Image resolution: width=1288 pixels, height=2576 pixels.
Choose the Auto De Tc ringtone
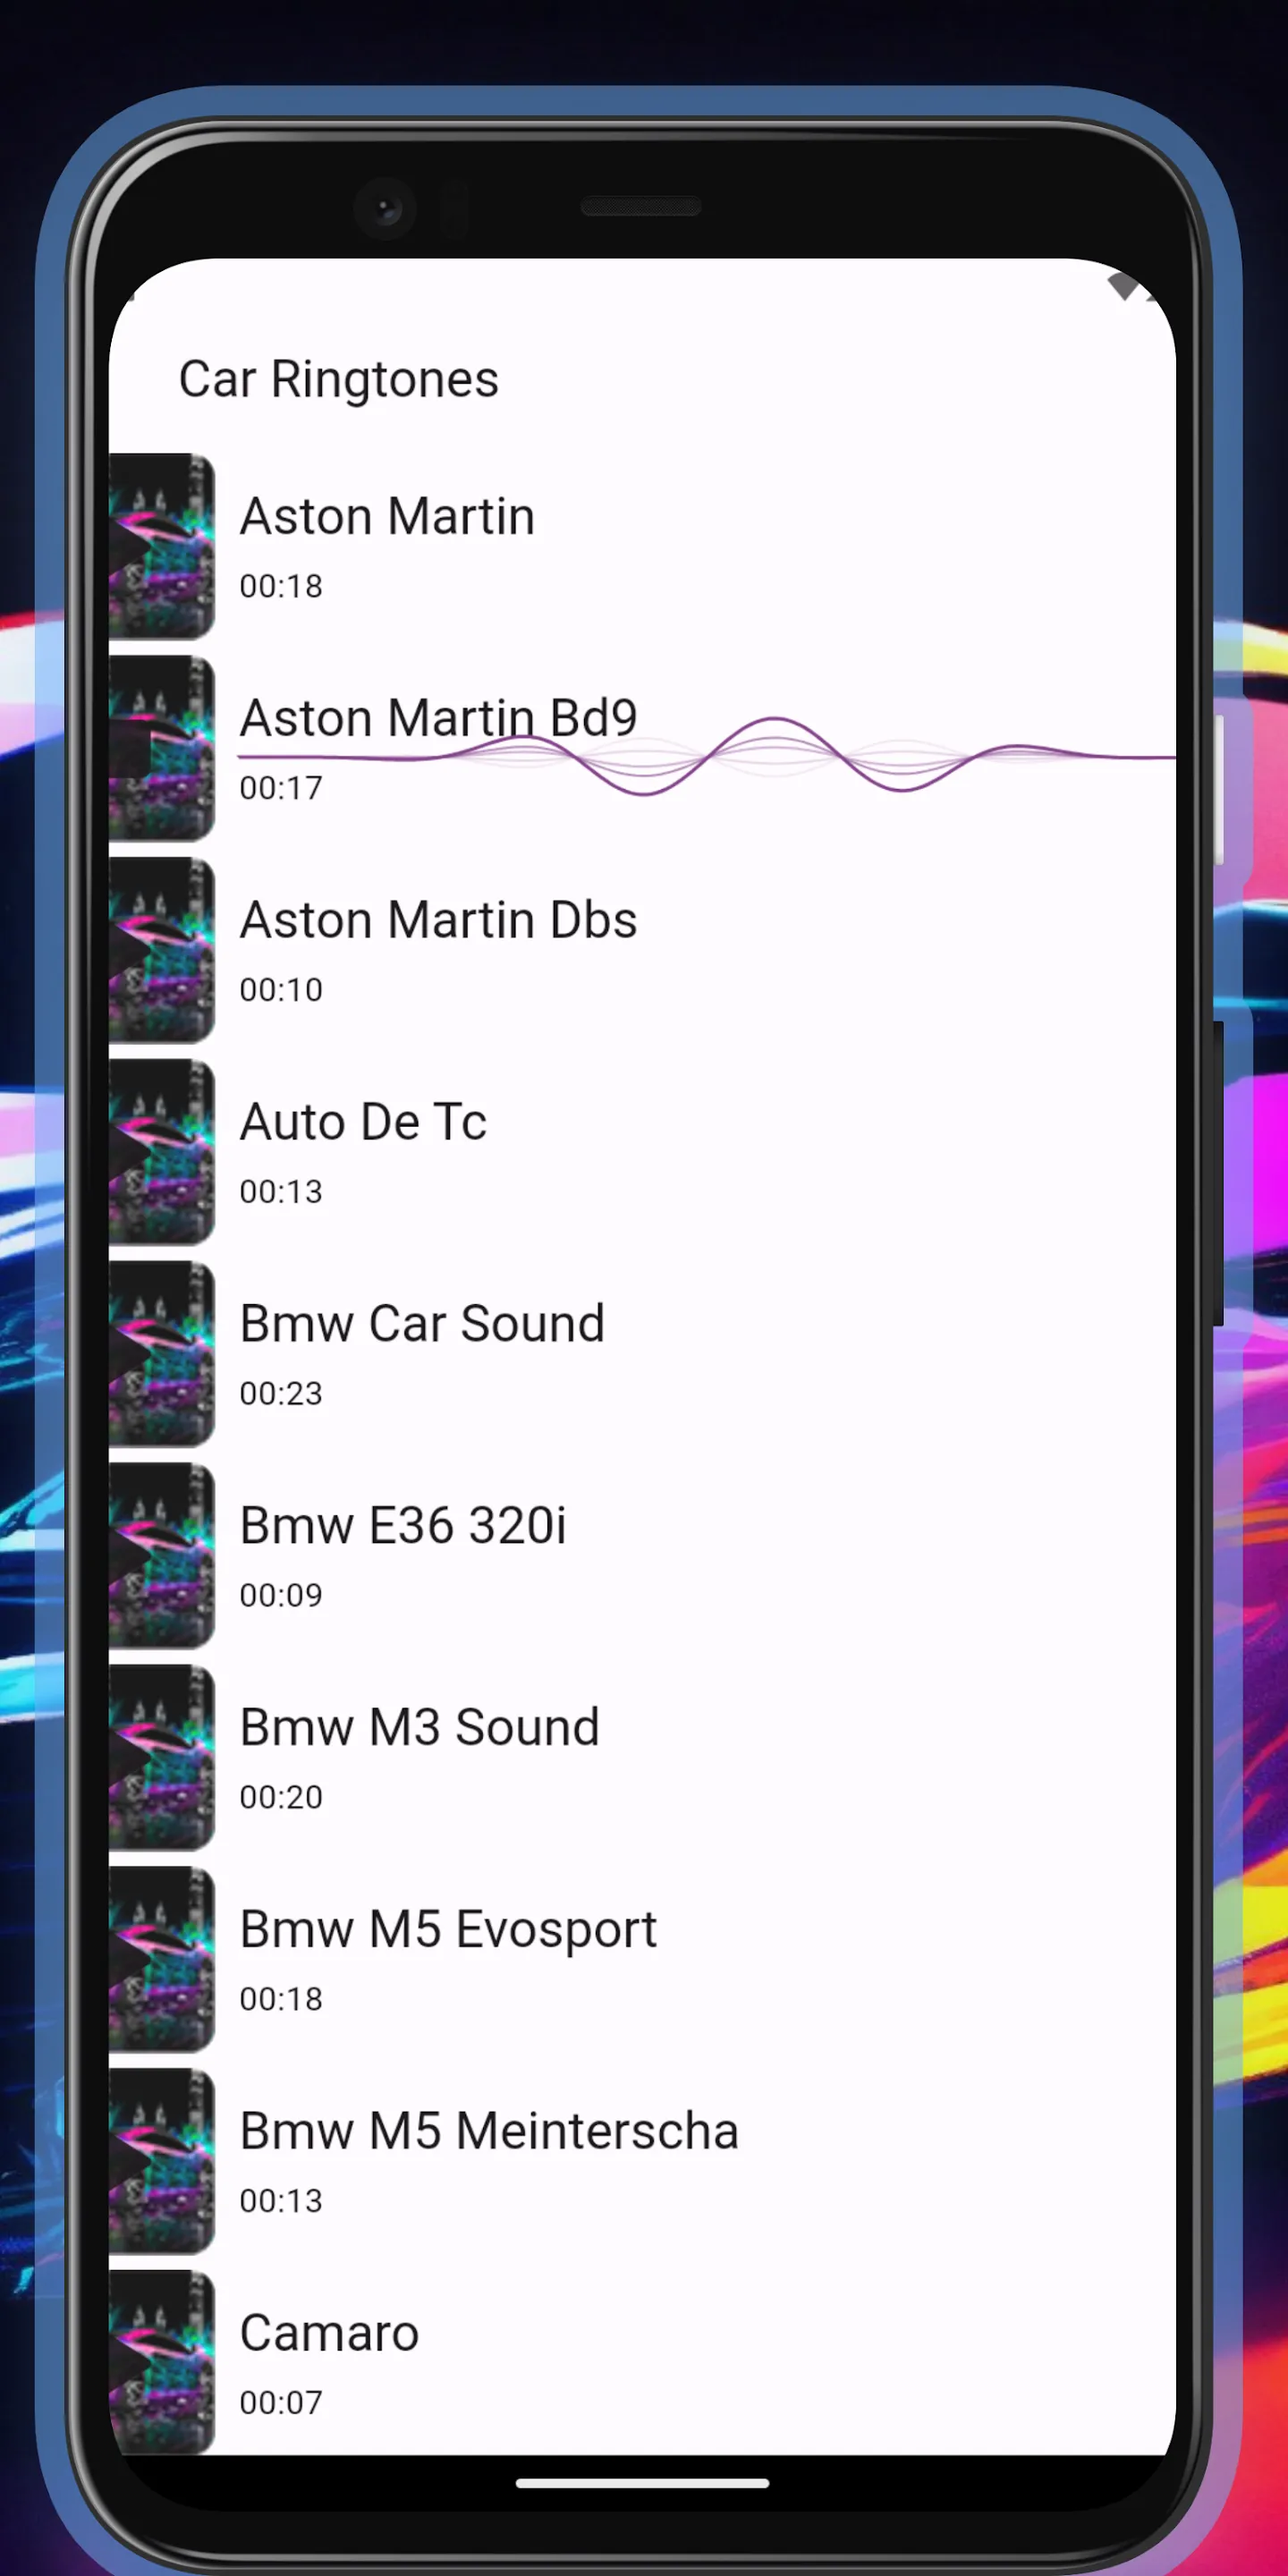click(363, 1122)
